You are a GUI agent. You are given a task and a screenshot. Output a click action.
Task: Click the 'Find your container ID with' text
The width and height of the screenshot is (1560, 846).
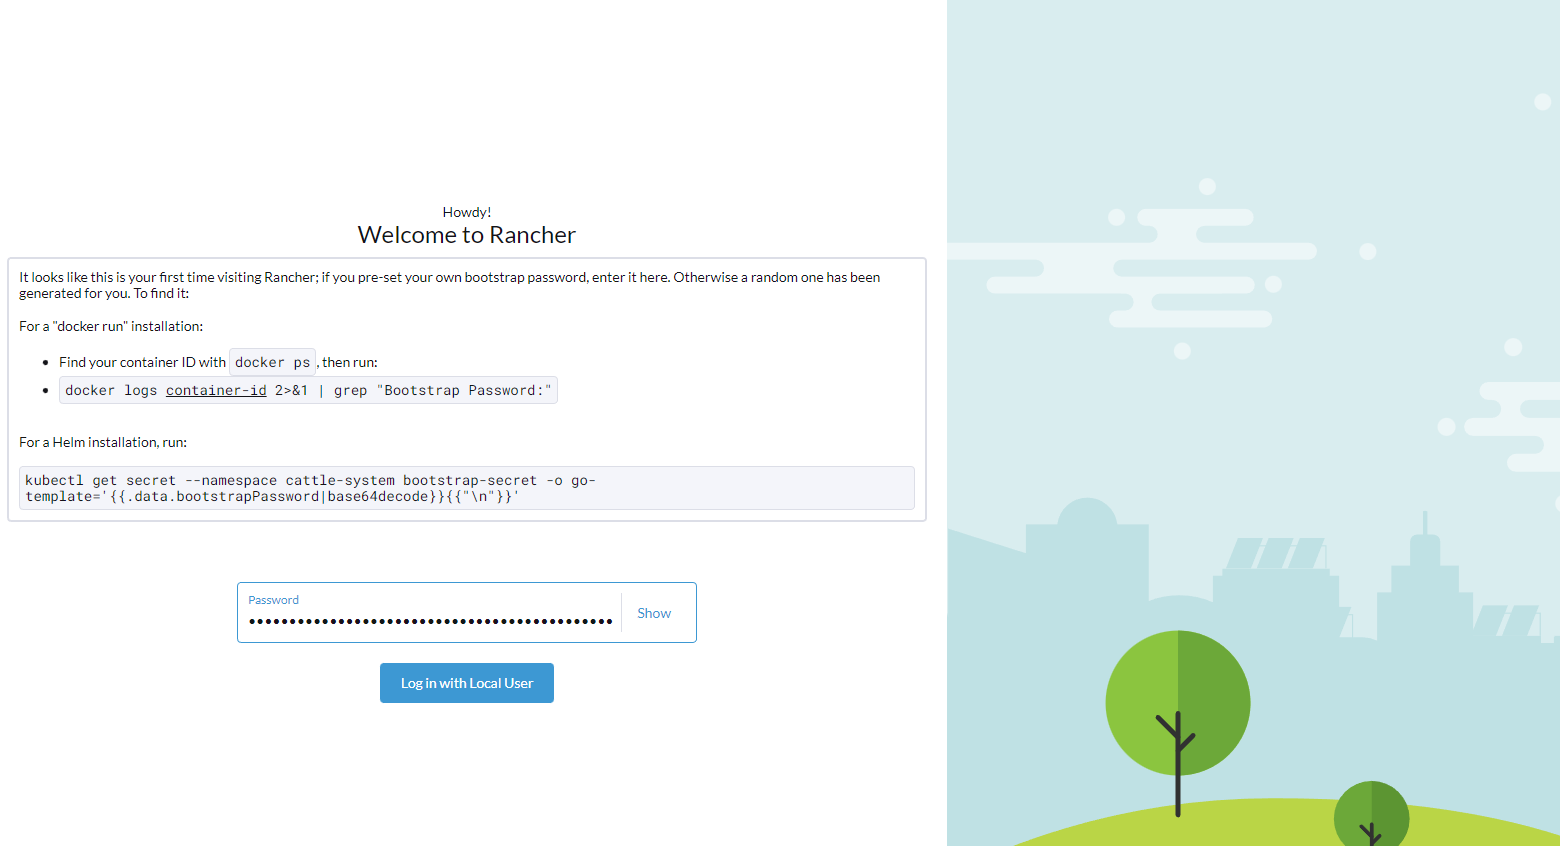click(142, 362)
